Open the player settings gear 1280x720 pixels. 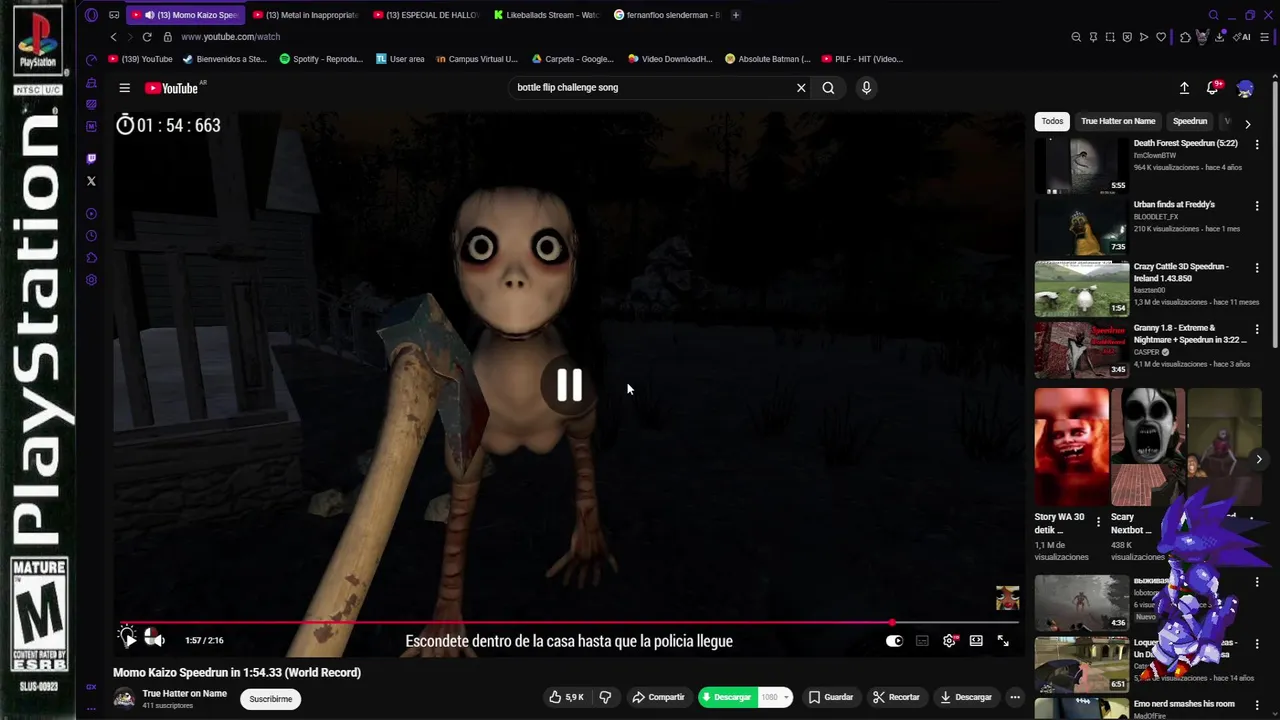pos(949,641)
